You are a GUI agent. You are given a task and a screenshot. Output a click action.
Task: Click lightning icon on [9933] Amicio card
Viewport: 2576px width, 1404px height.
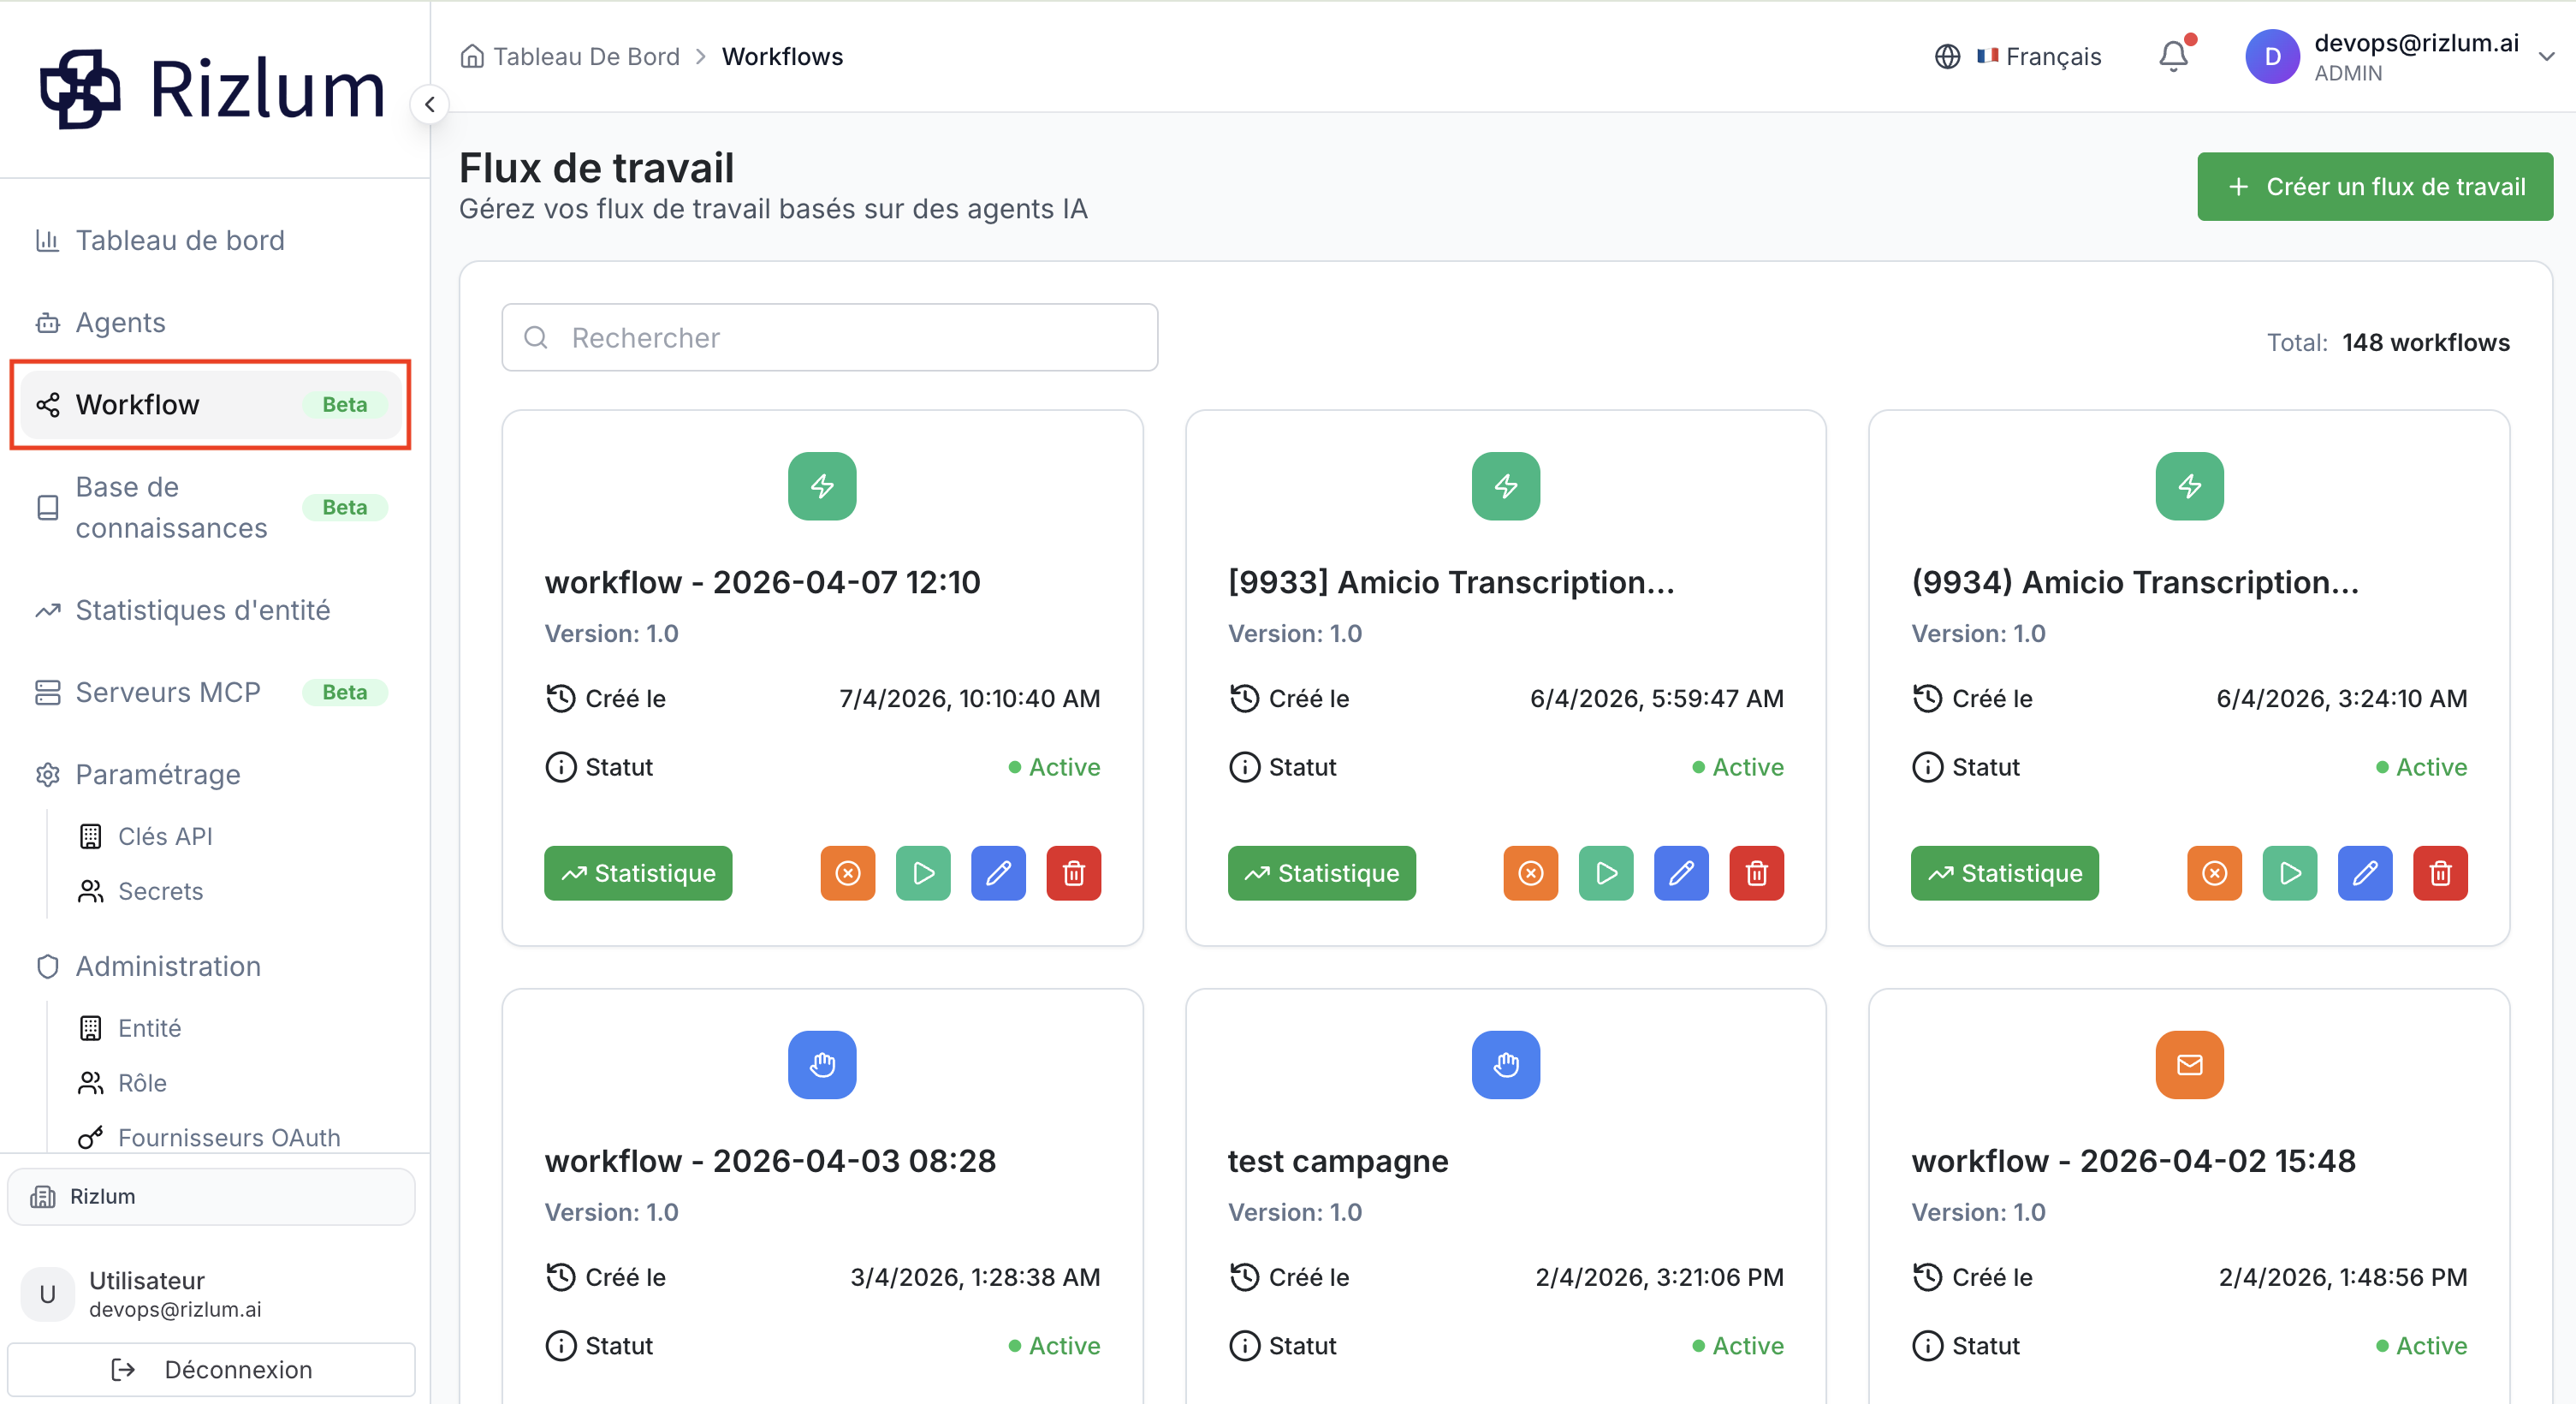[1506, 486]
